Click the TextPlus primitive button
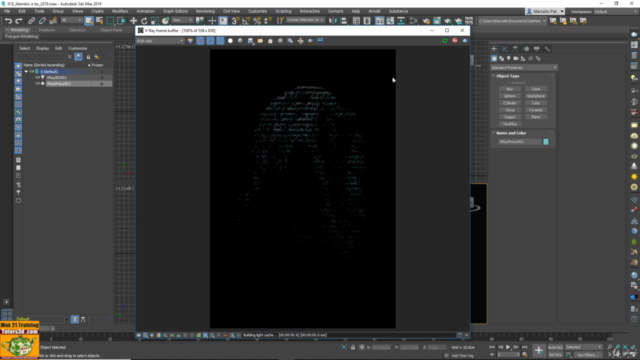 pos(510,124)
